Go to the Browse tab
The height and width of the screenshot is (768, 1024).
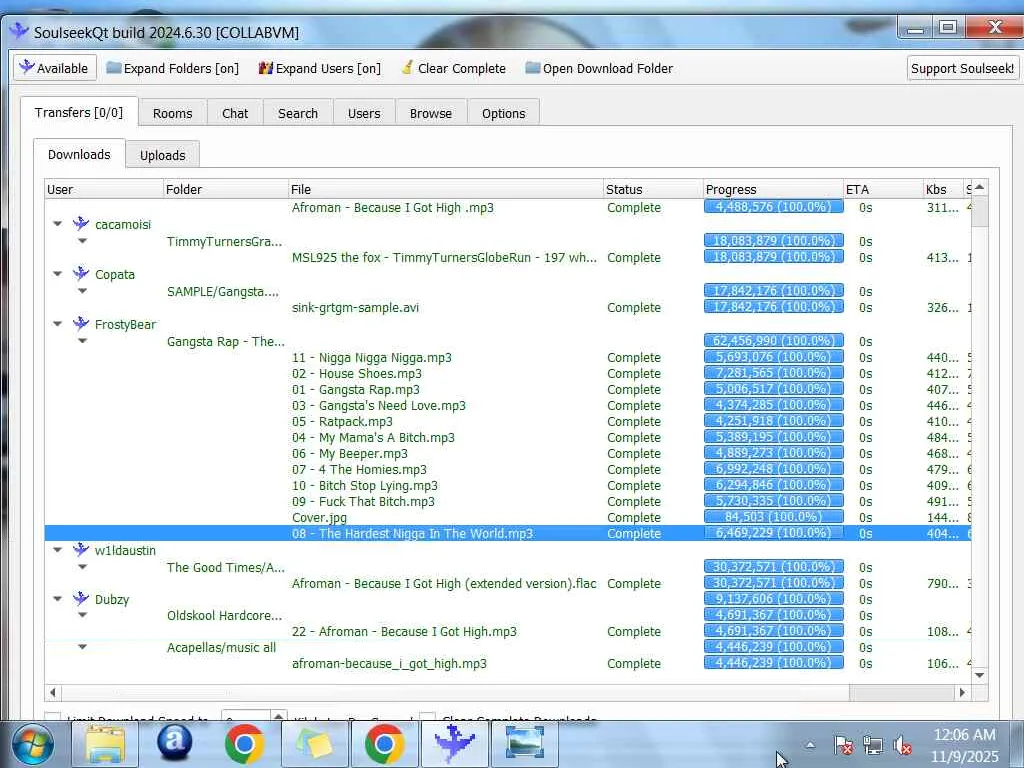pos(431,113)
